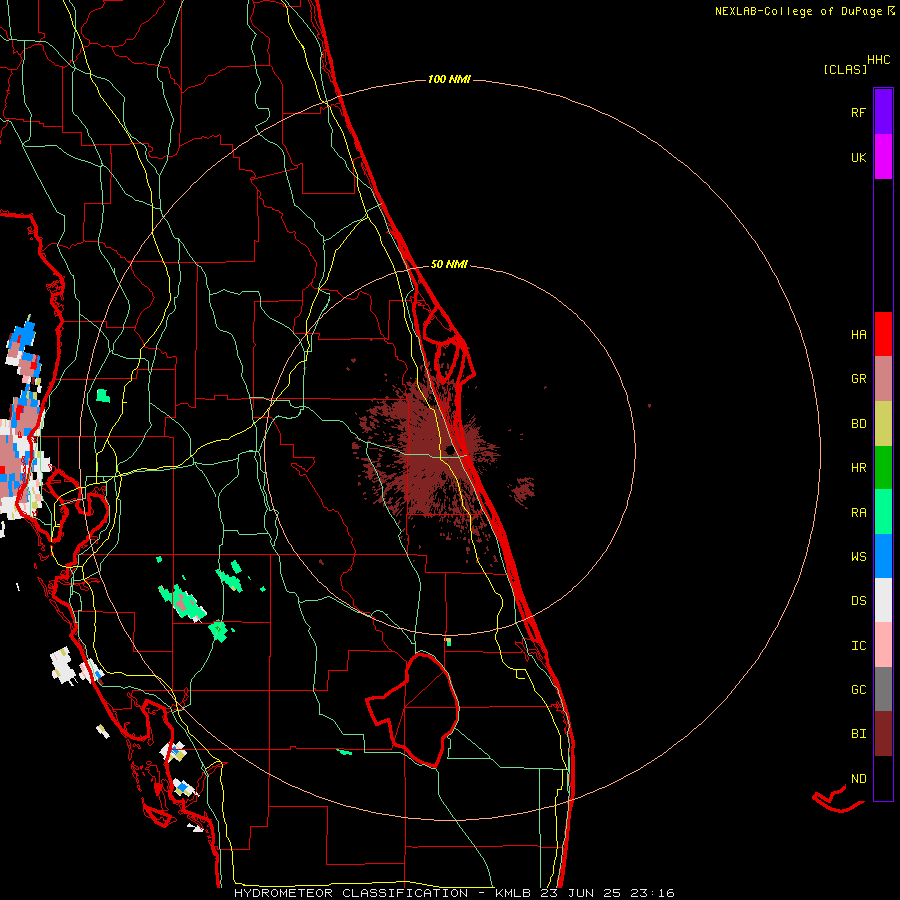Click the GR legend label
The image size is (900, 900).
coord(858,379)
